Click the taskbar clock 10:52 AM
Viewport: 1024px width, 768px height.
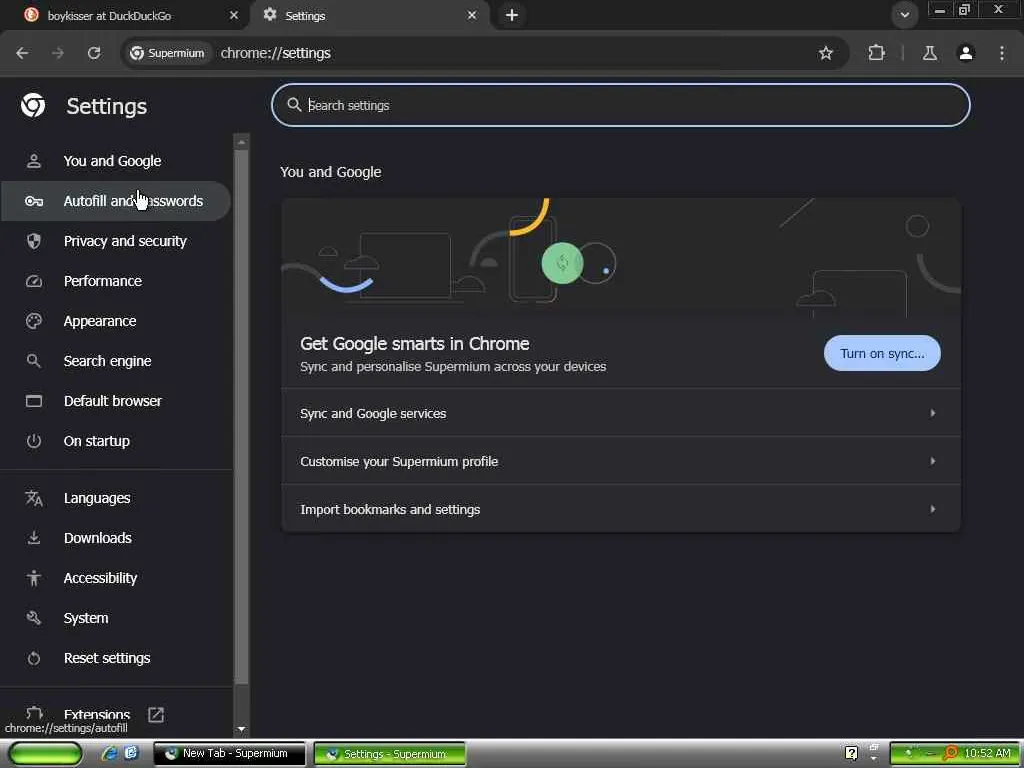[x=987, y=753]
